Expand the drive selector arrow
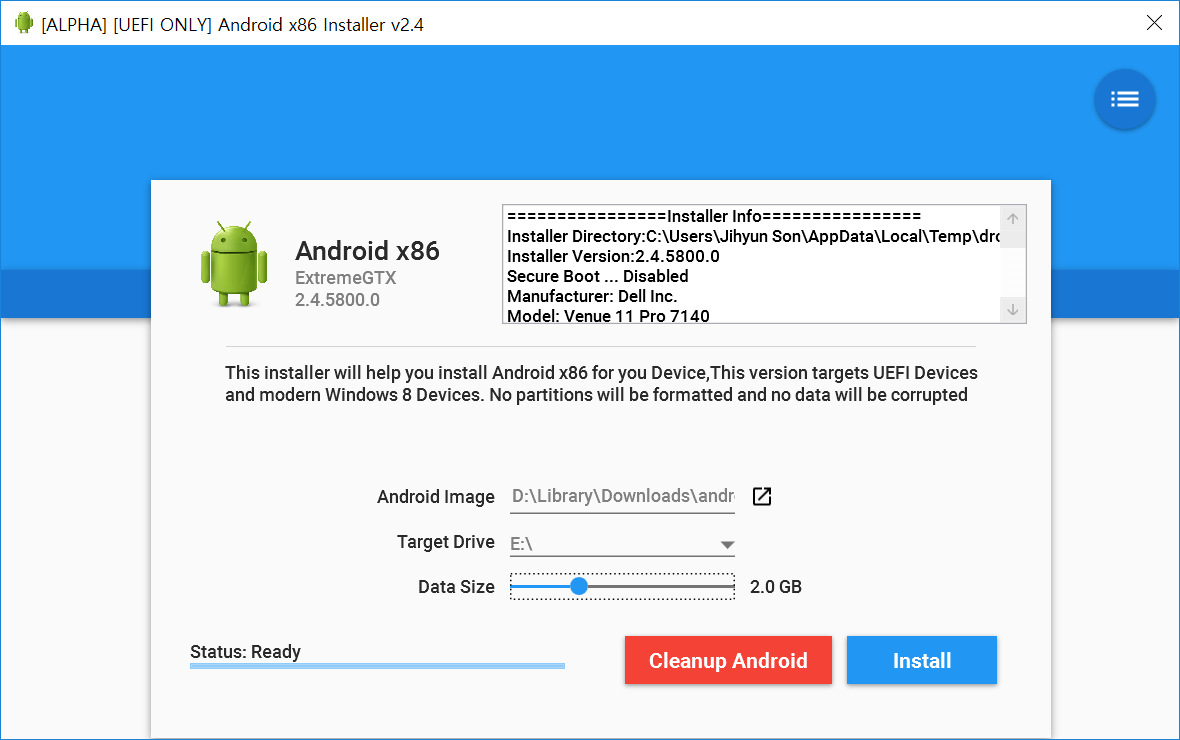Screen dimensions: 1180x740 tap(727, 543)
